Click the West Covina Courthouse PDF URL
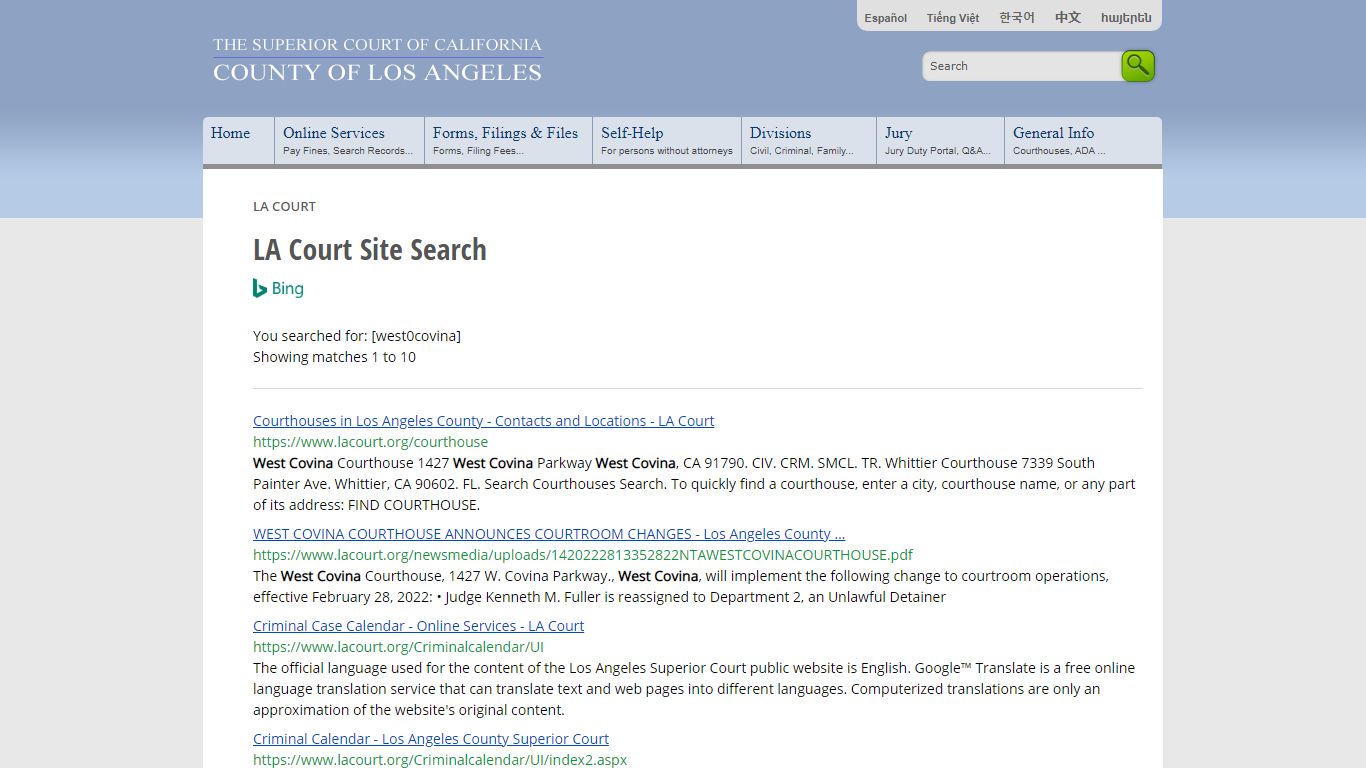Screen dimensions: 1366x768 click(583, 555)
